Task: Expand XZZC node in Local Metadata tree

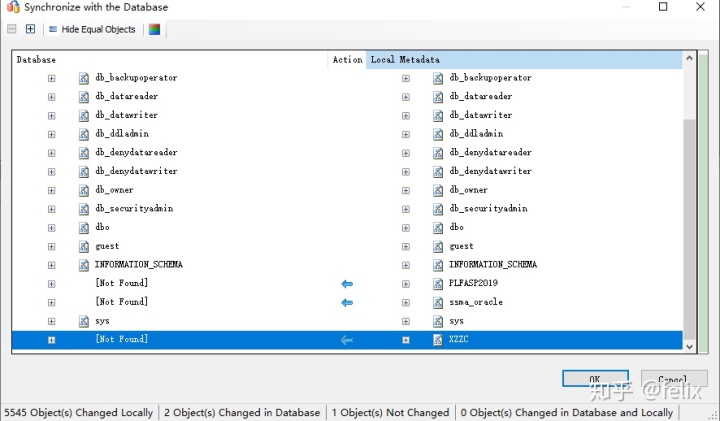Action: (406, 340)
